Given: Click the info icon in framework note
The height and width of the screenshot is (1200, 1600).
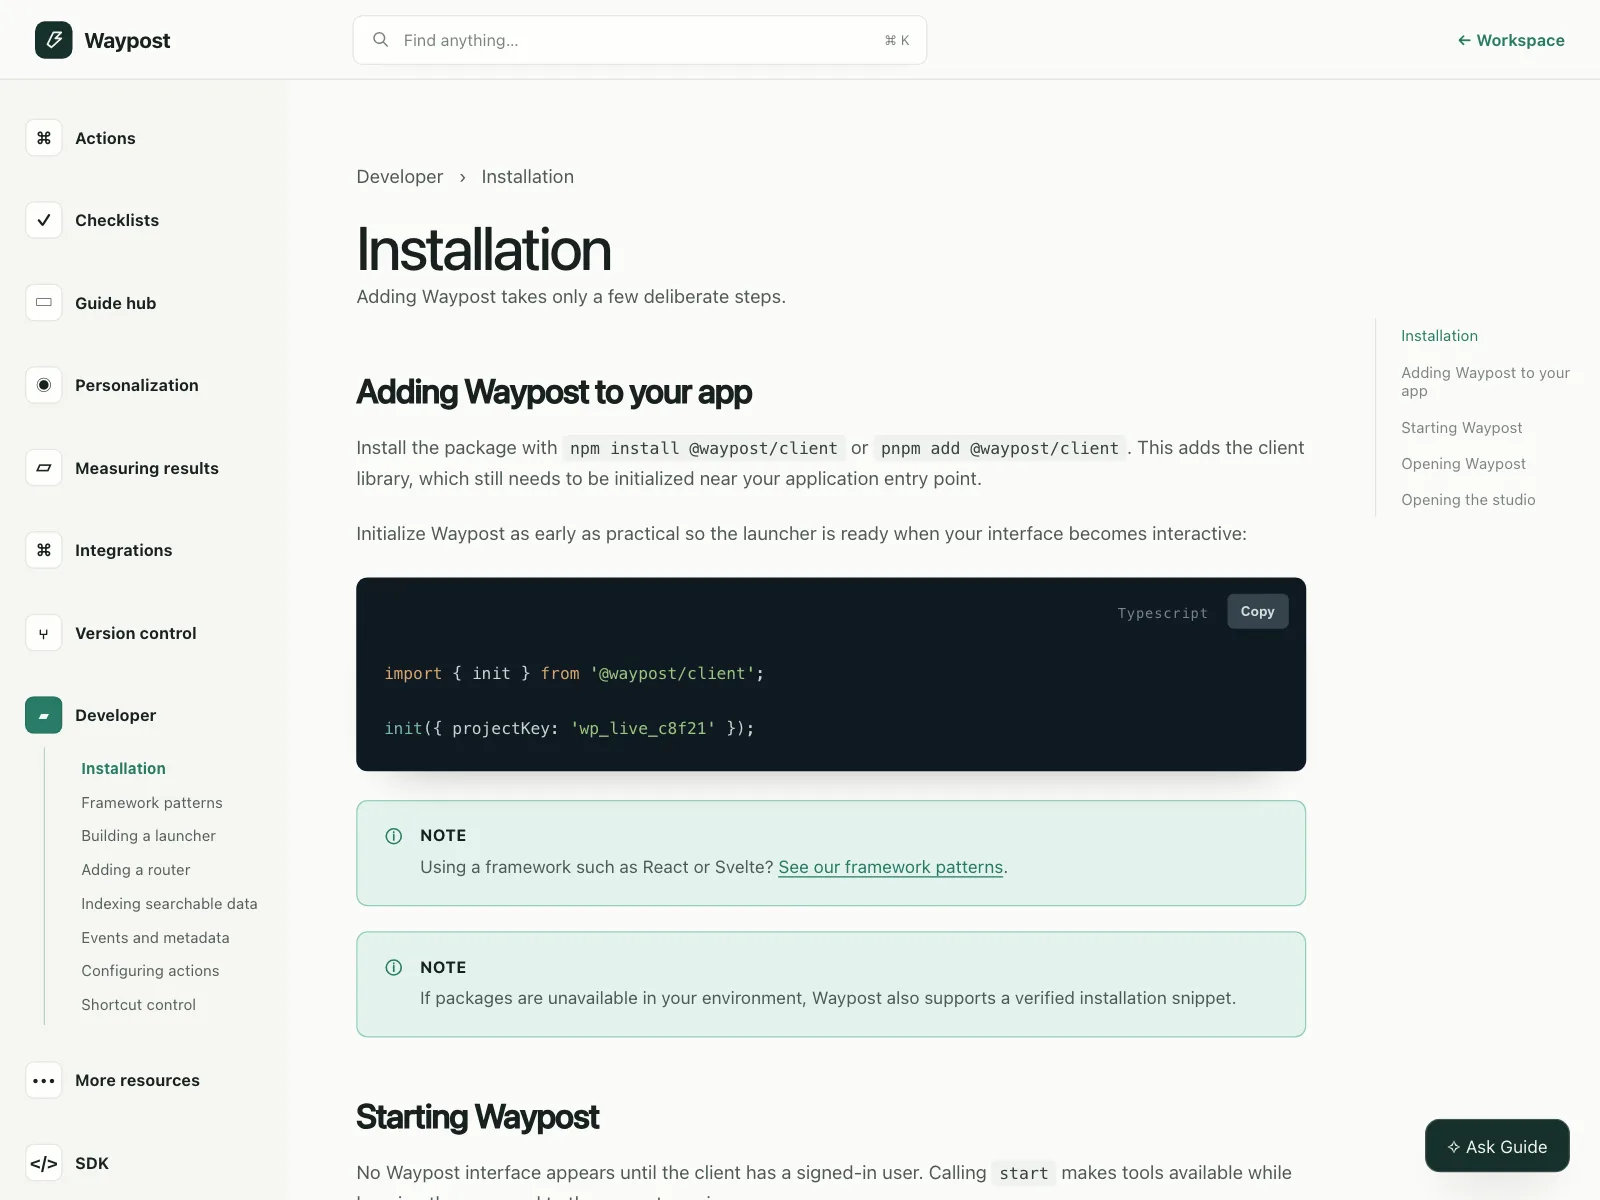Looking at the screenshot, I should [394, 836].
